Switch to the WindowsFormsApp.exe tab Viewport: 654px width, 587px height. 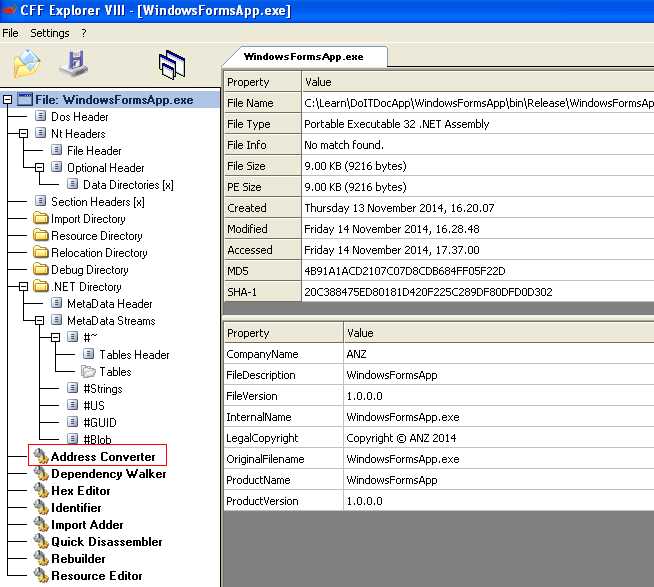point(304,57)
